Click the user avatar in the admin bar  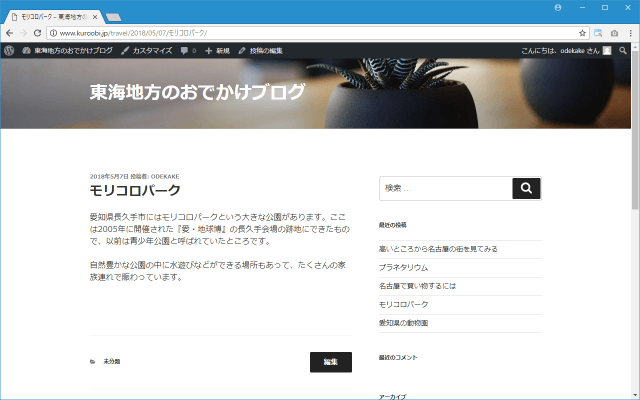tap(607, 51)
